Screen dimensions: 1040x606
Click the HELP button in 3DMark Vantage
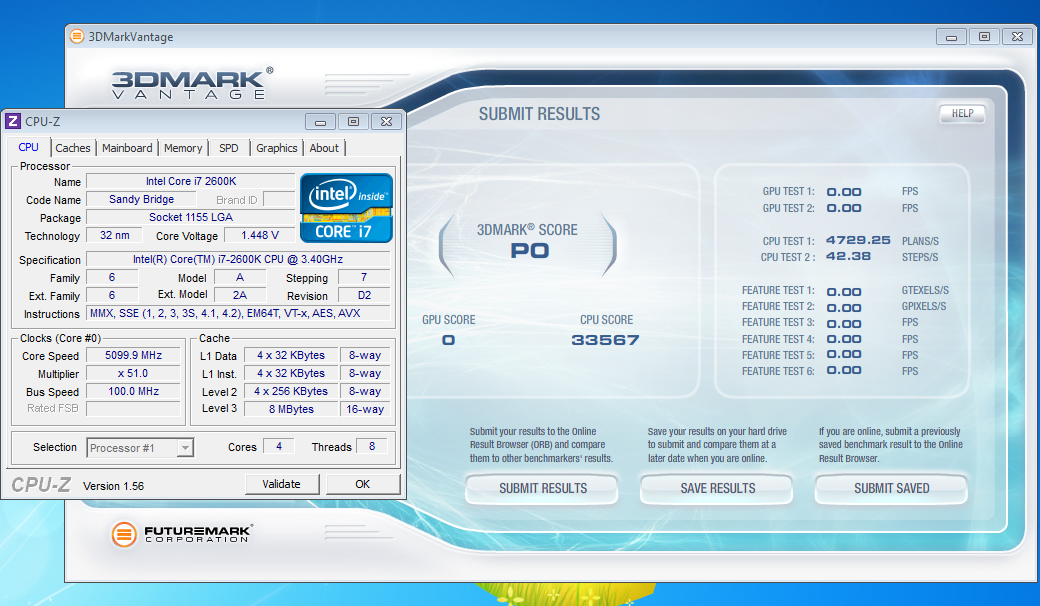962,113
